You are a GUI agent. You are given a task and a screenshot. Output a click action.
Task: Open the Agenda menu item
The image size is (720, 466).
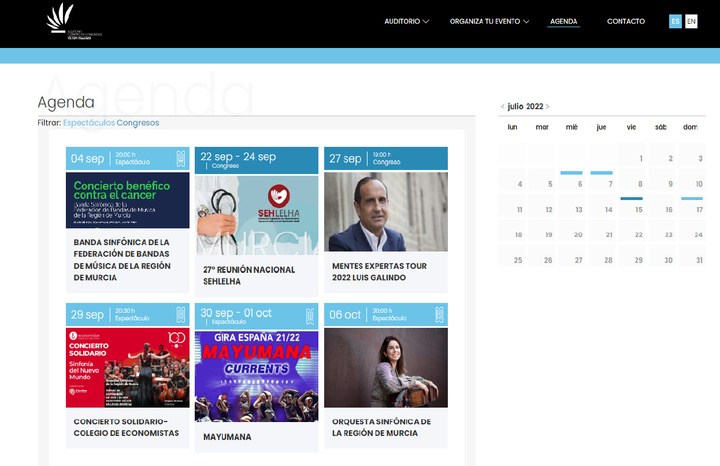(x=563, y=21)
